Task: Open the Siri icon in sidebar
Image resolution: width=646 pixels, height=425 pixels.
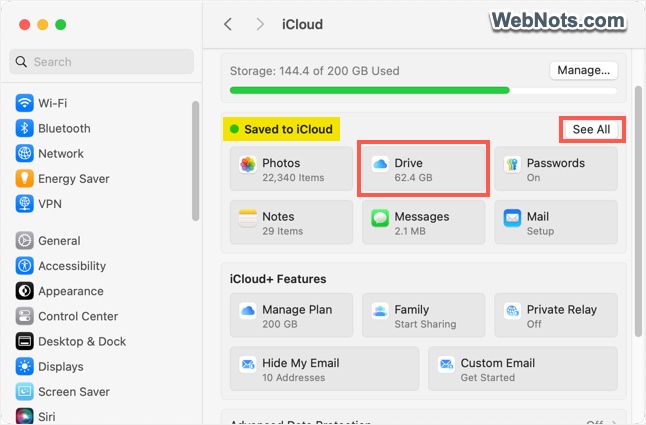Action: 24,416
